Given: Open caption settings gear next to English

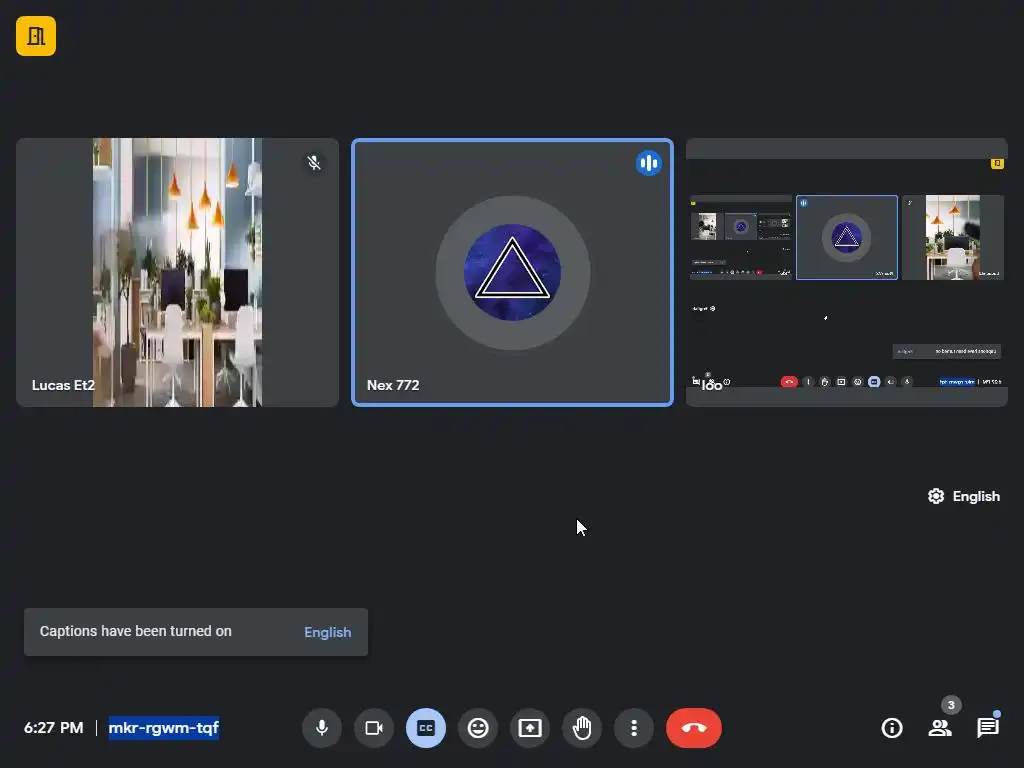Looking at the screenshot, I should pos(936,496).
